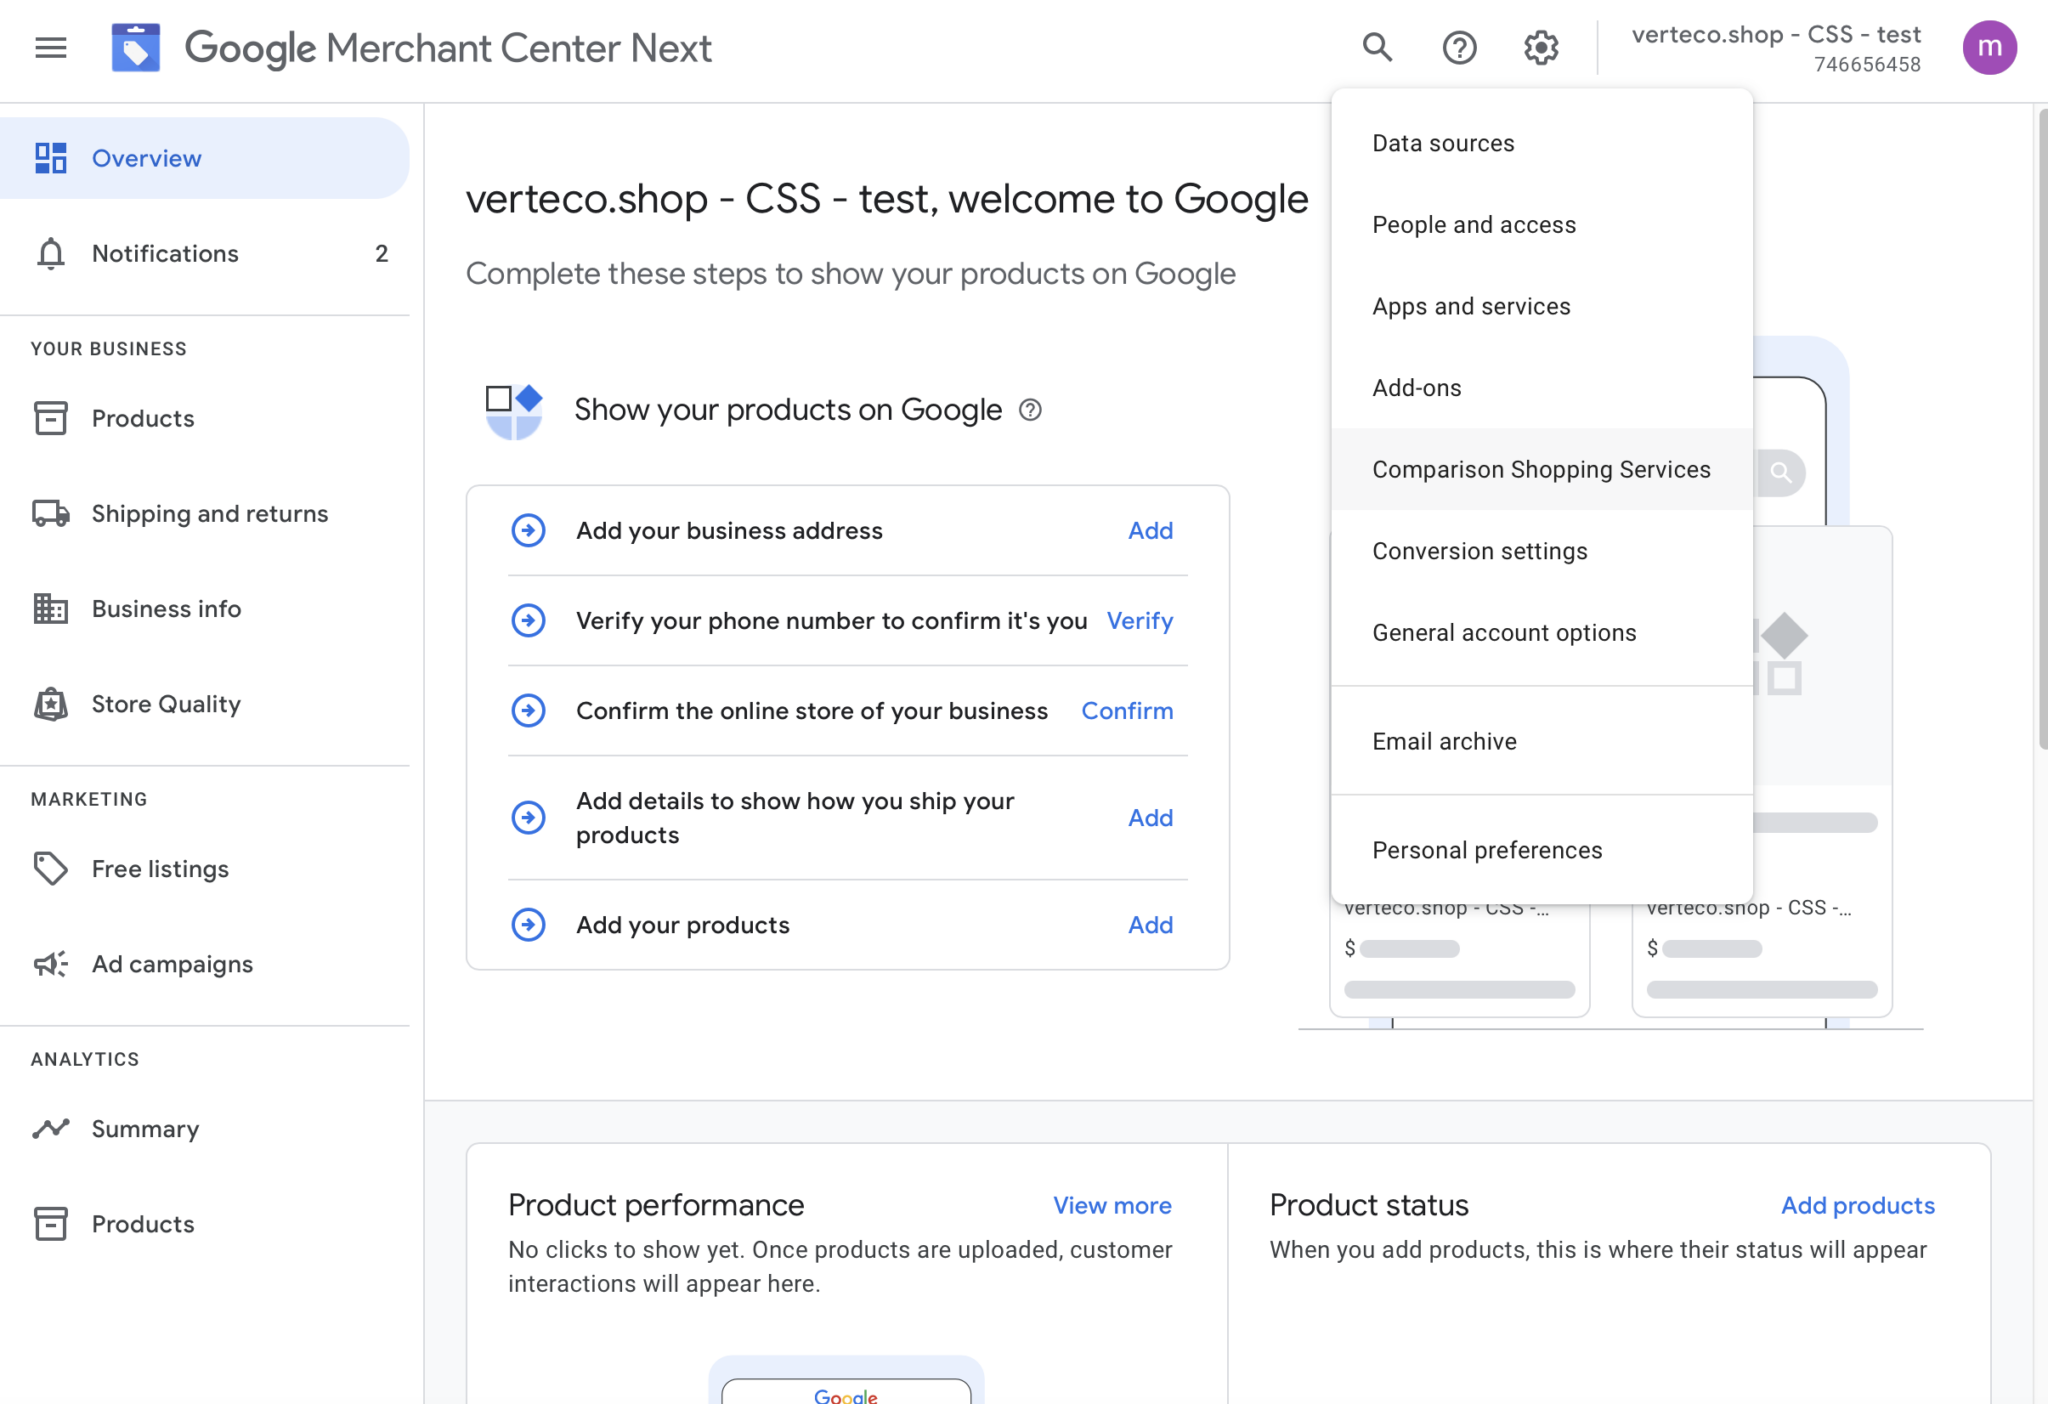
Task: Click View more under Product performance
Action: pos(1112,1205)
